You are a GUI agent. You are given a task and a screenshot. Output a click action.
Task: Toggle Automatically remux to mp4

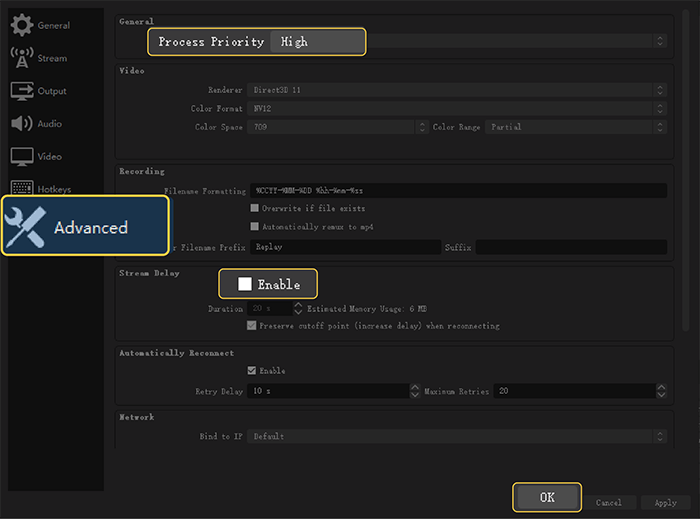tap(254, 227)
